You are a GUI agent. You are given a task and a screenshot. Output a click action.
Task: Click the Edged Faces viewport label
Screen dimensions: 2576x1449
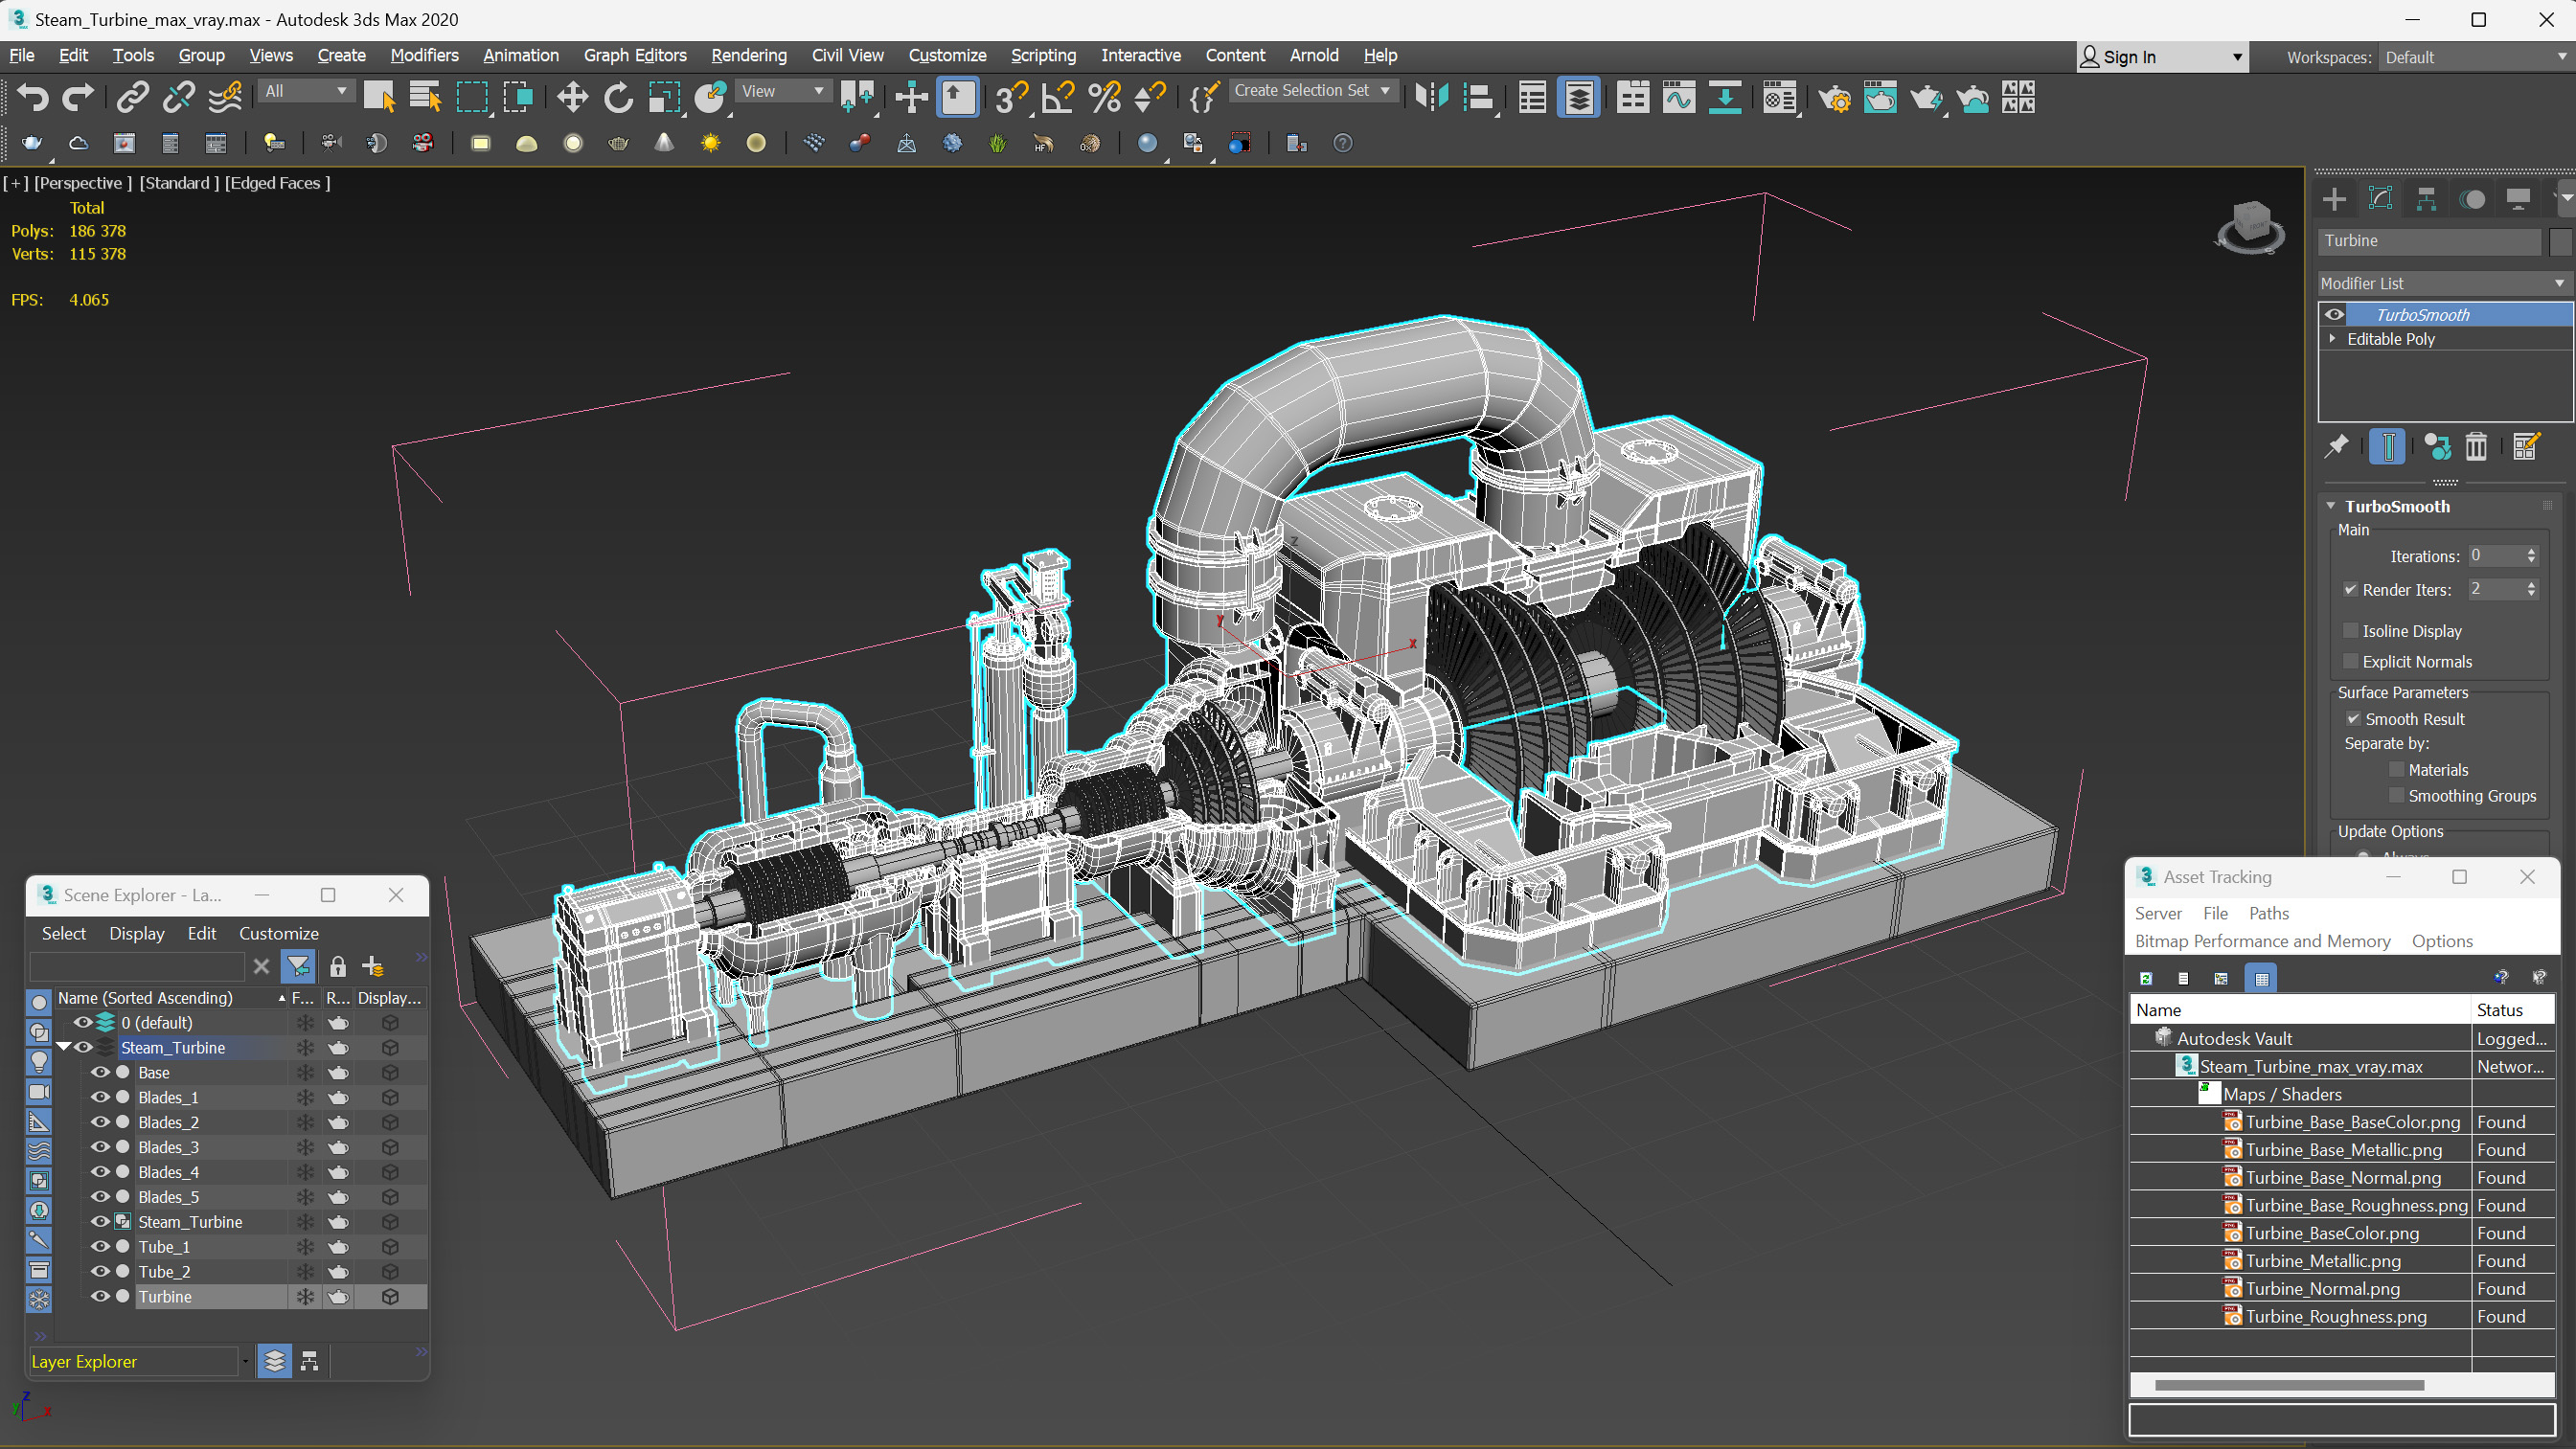(277, 183)
